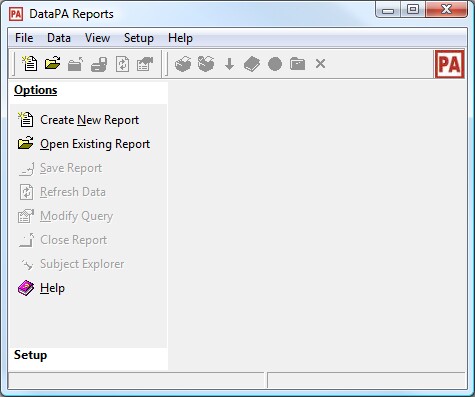Click the greyed Modify Query toolbar icon
This screenshot has height=397, width=475.
point(145,64)
